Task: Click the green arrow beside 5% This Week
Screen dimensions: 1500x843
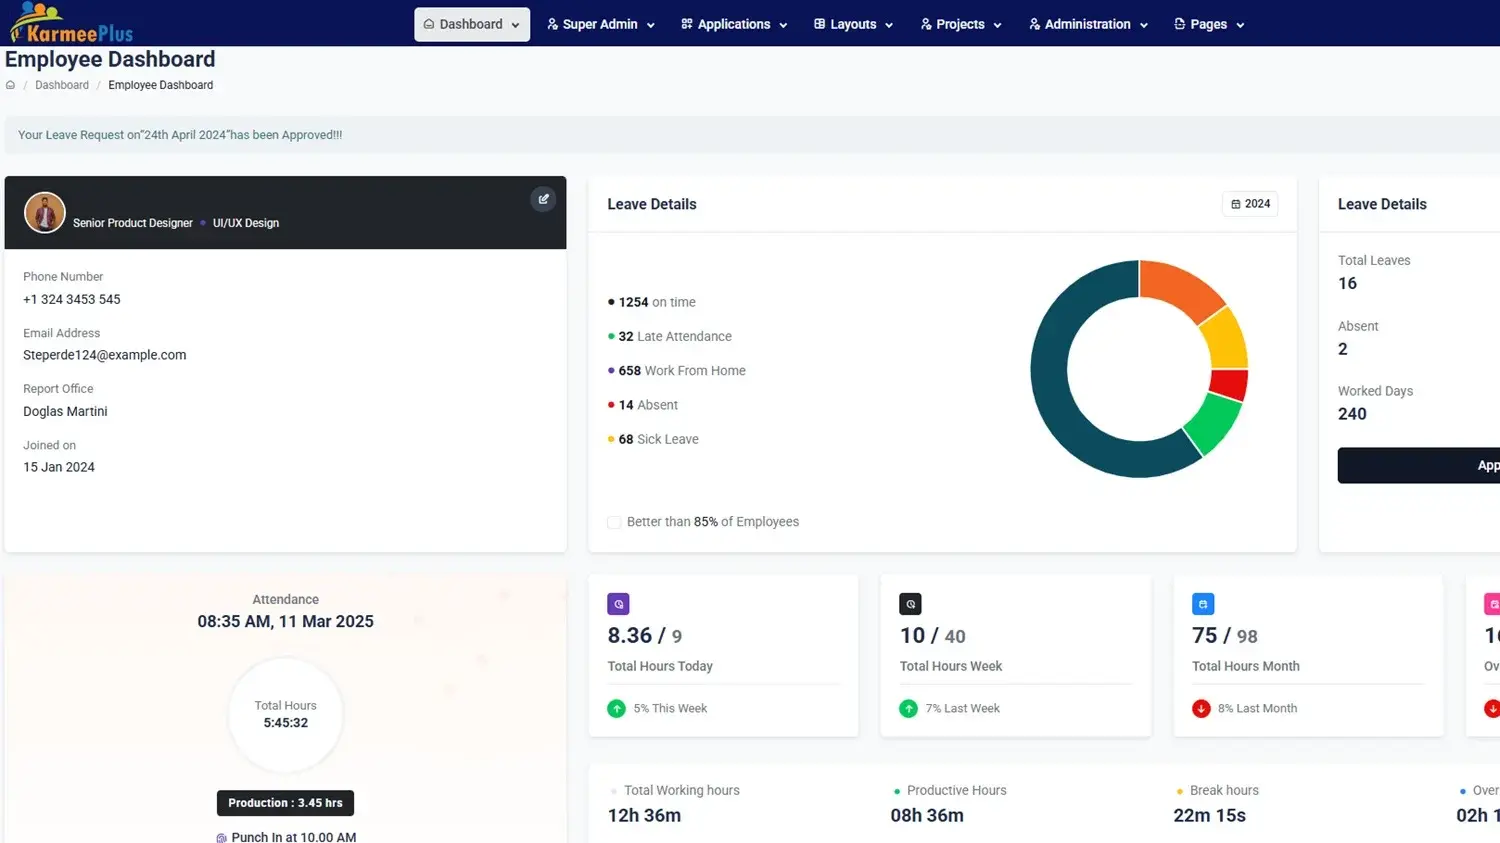Action: click(616, 708)
